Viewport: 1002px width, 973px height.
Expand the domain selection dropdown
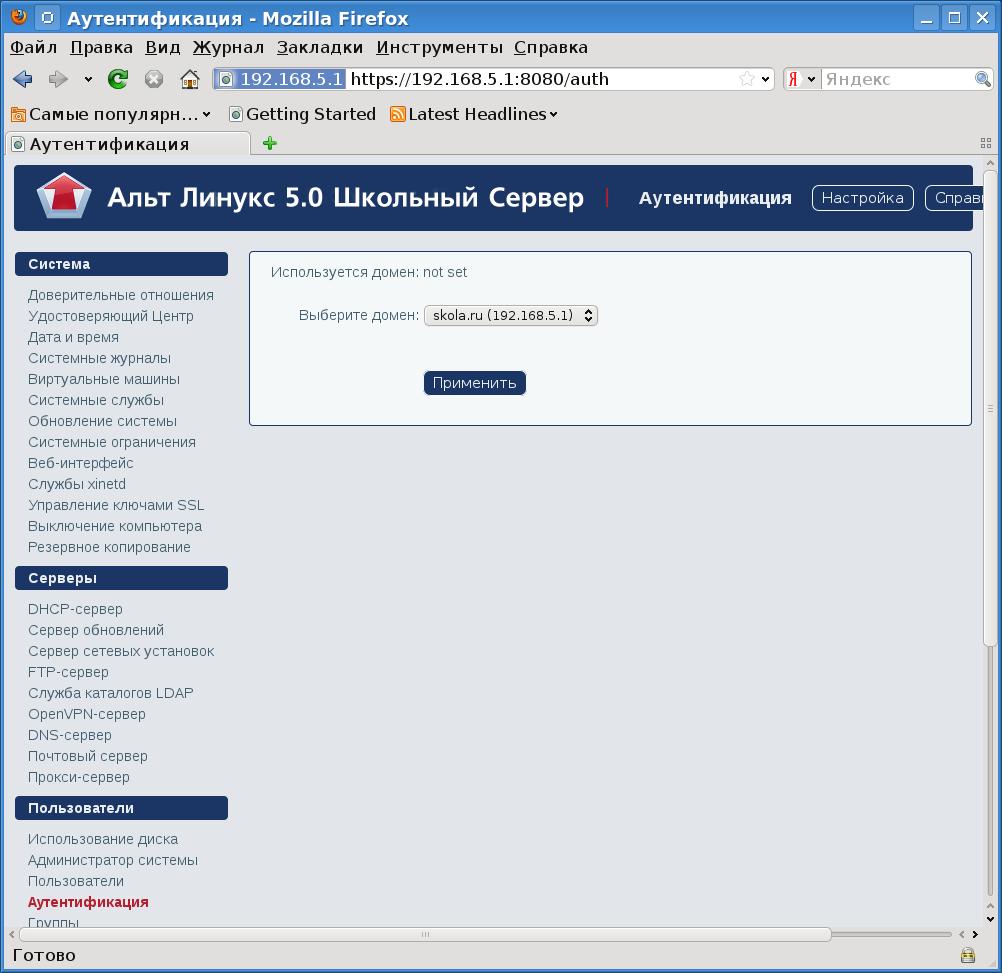pos(510,315)
